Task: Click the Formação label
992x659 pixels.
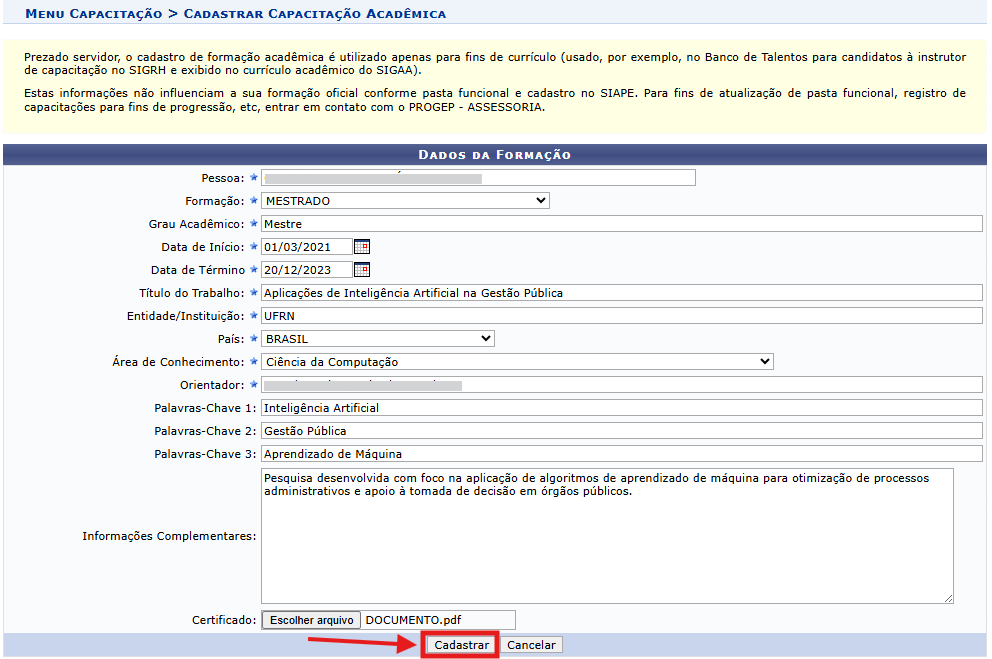Action: (214, 201)
